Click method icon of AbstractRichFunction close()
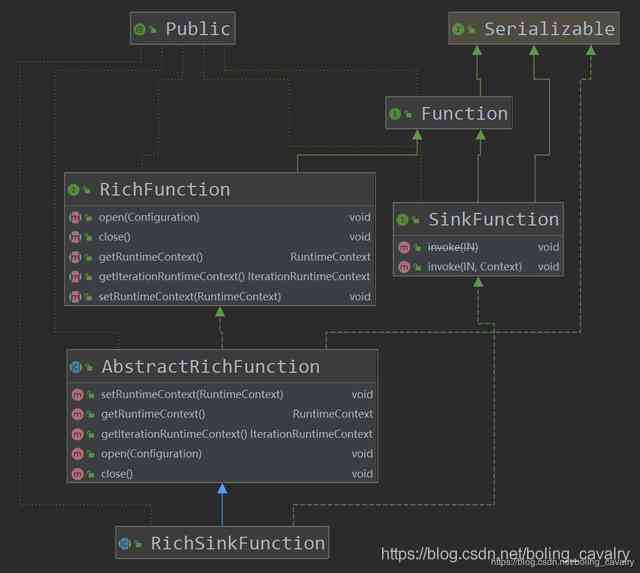The width and height of the screenshot is (640, 573). point(78,474)
